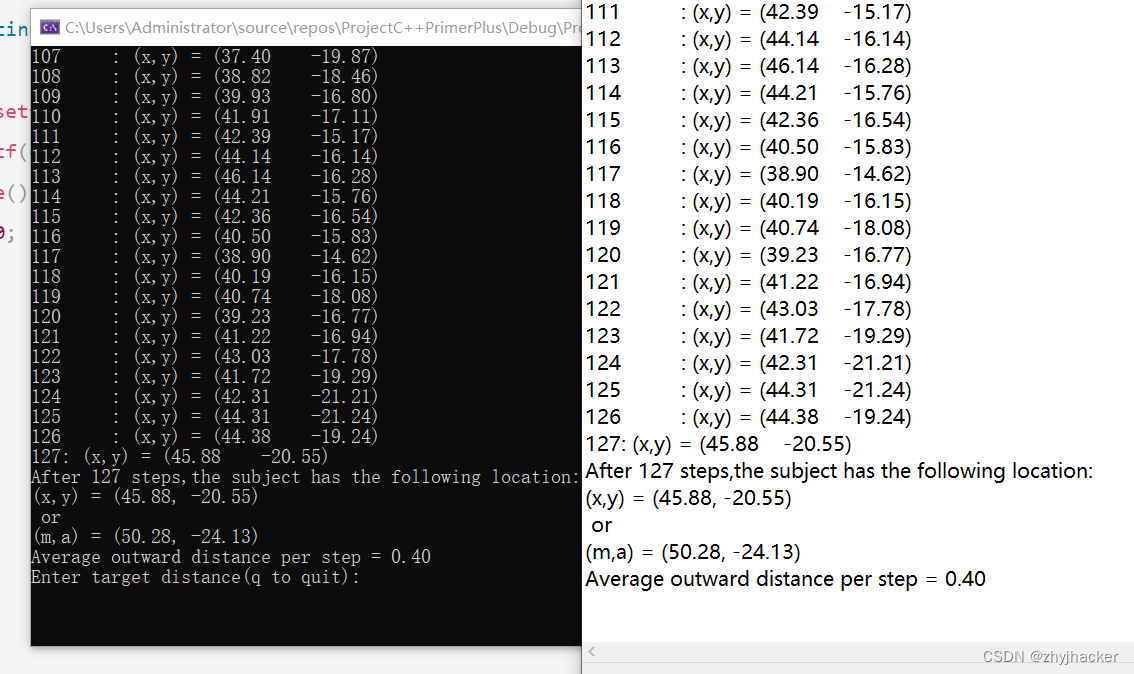Select console line 119 with 40.74
The image size is (1134, 674).
(x=205, y=297)
